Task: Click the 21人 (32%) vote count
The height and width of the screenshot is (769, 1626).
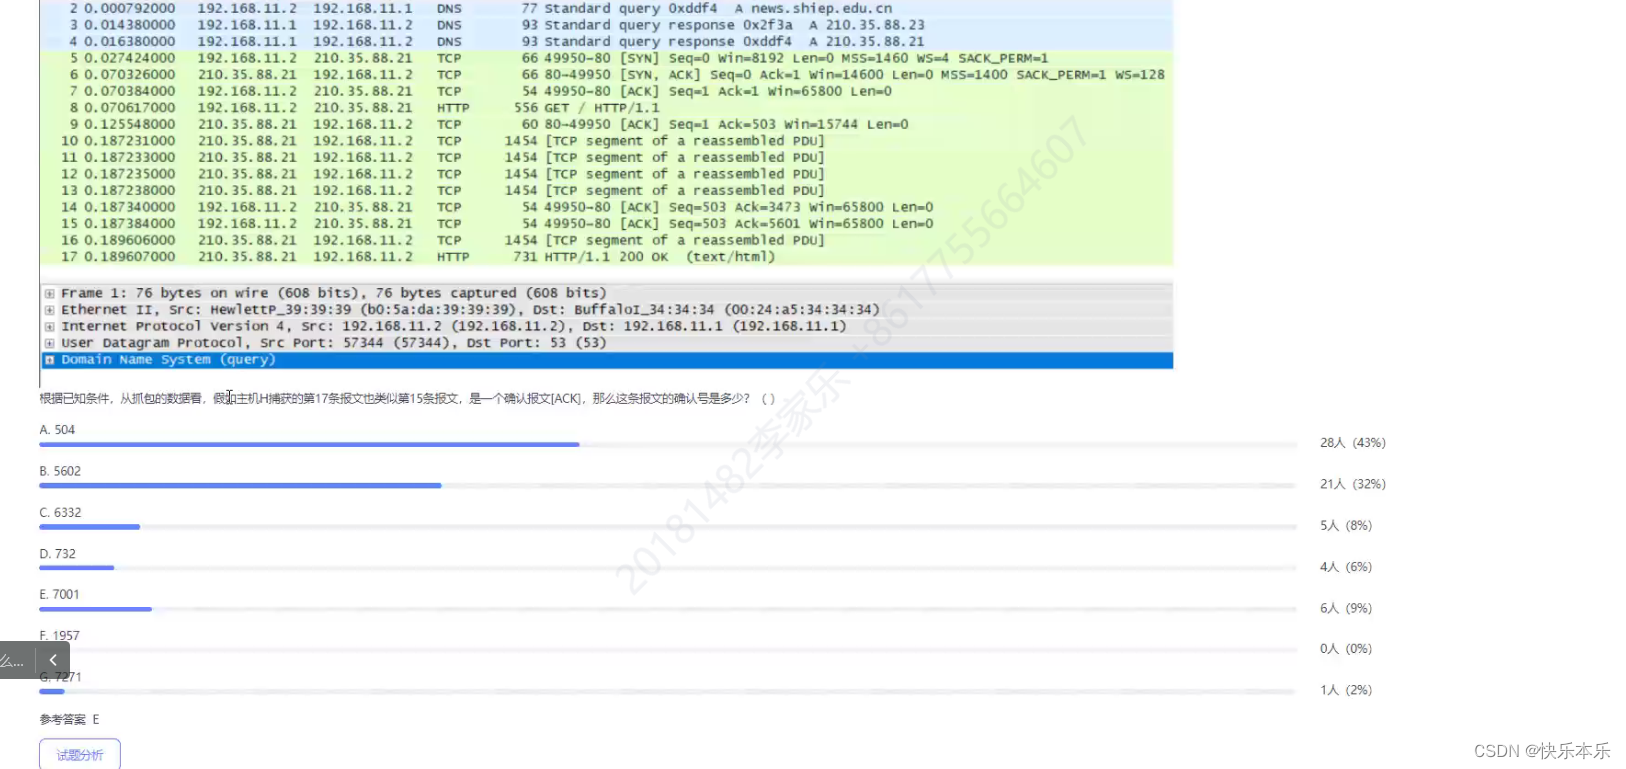Action: tap(1352, 484)
